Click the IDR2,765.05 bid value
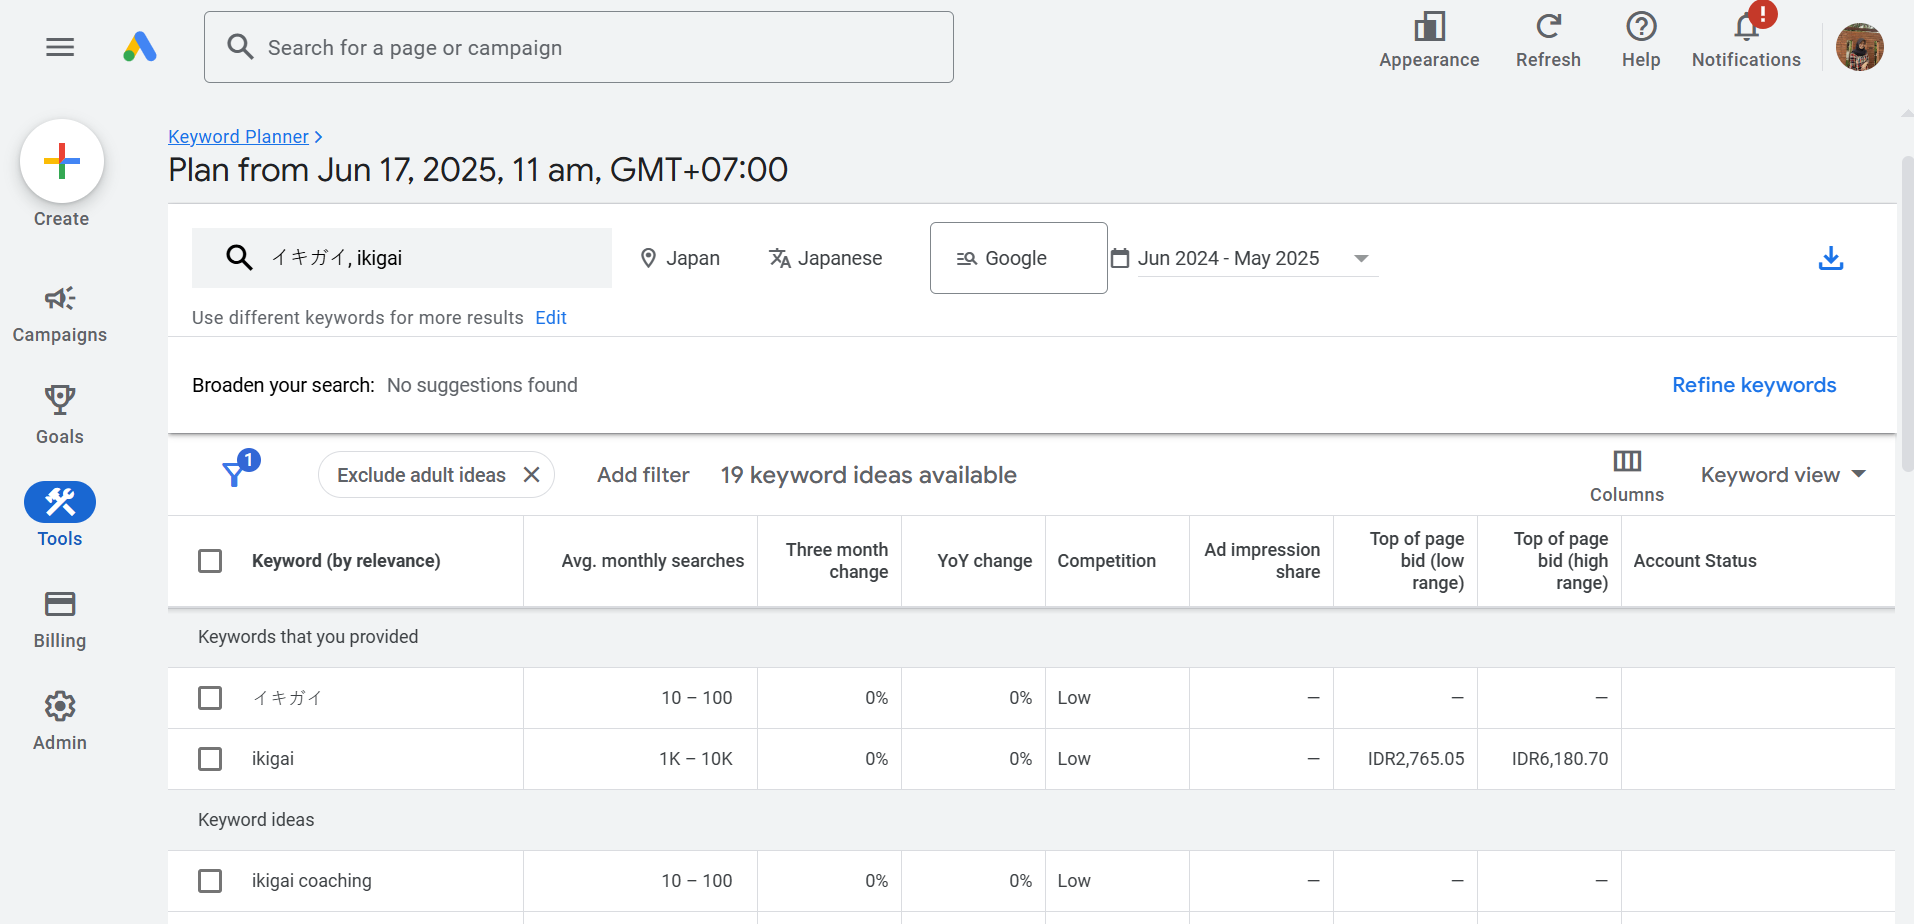The height and width of the screenshot is (924, 1914). tap(1416, 759)
